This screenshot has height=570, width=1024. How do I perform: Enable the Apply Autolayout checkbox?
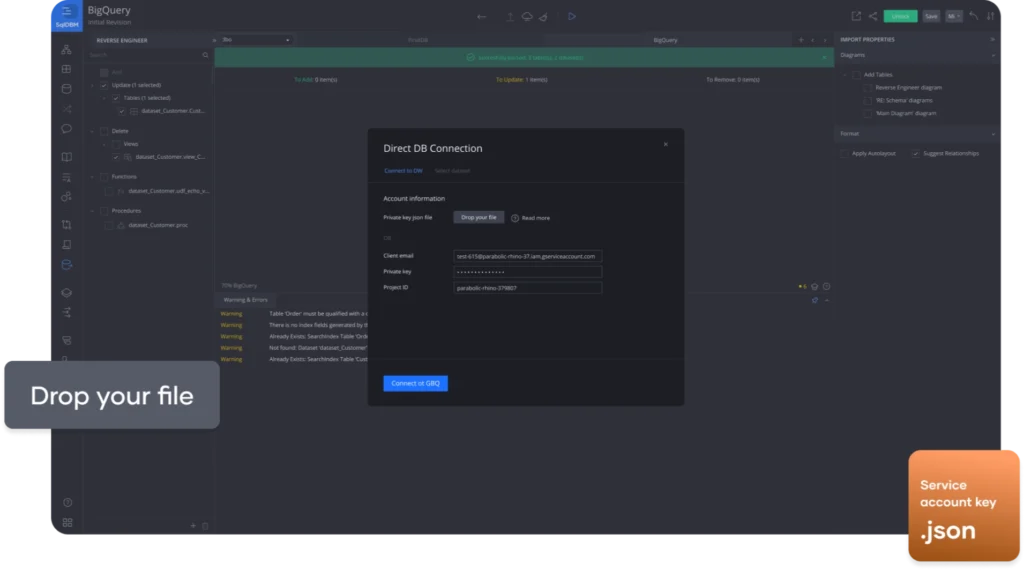click(x=845, y=153)
